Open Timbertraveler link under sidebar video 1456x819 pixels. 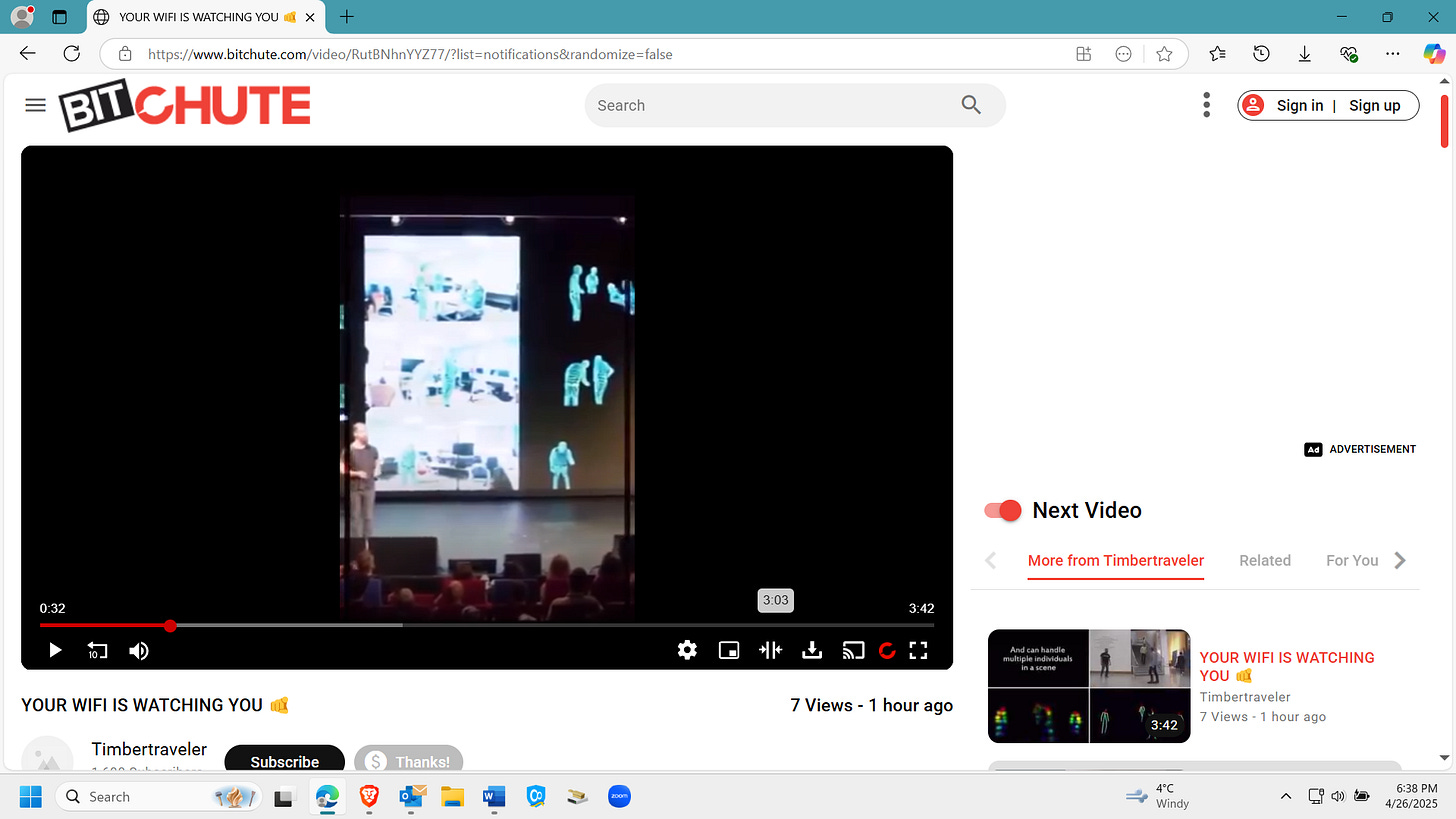pos(1245,697)
